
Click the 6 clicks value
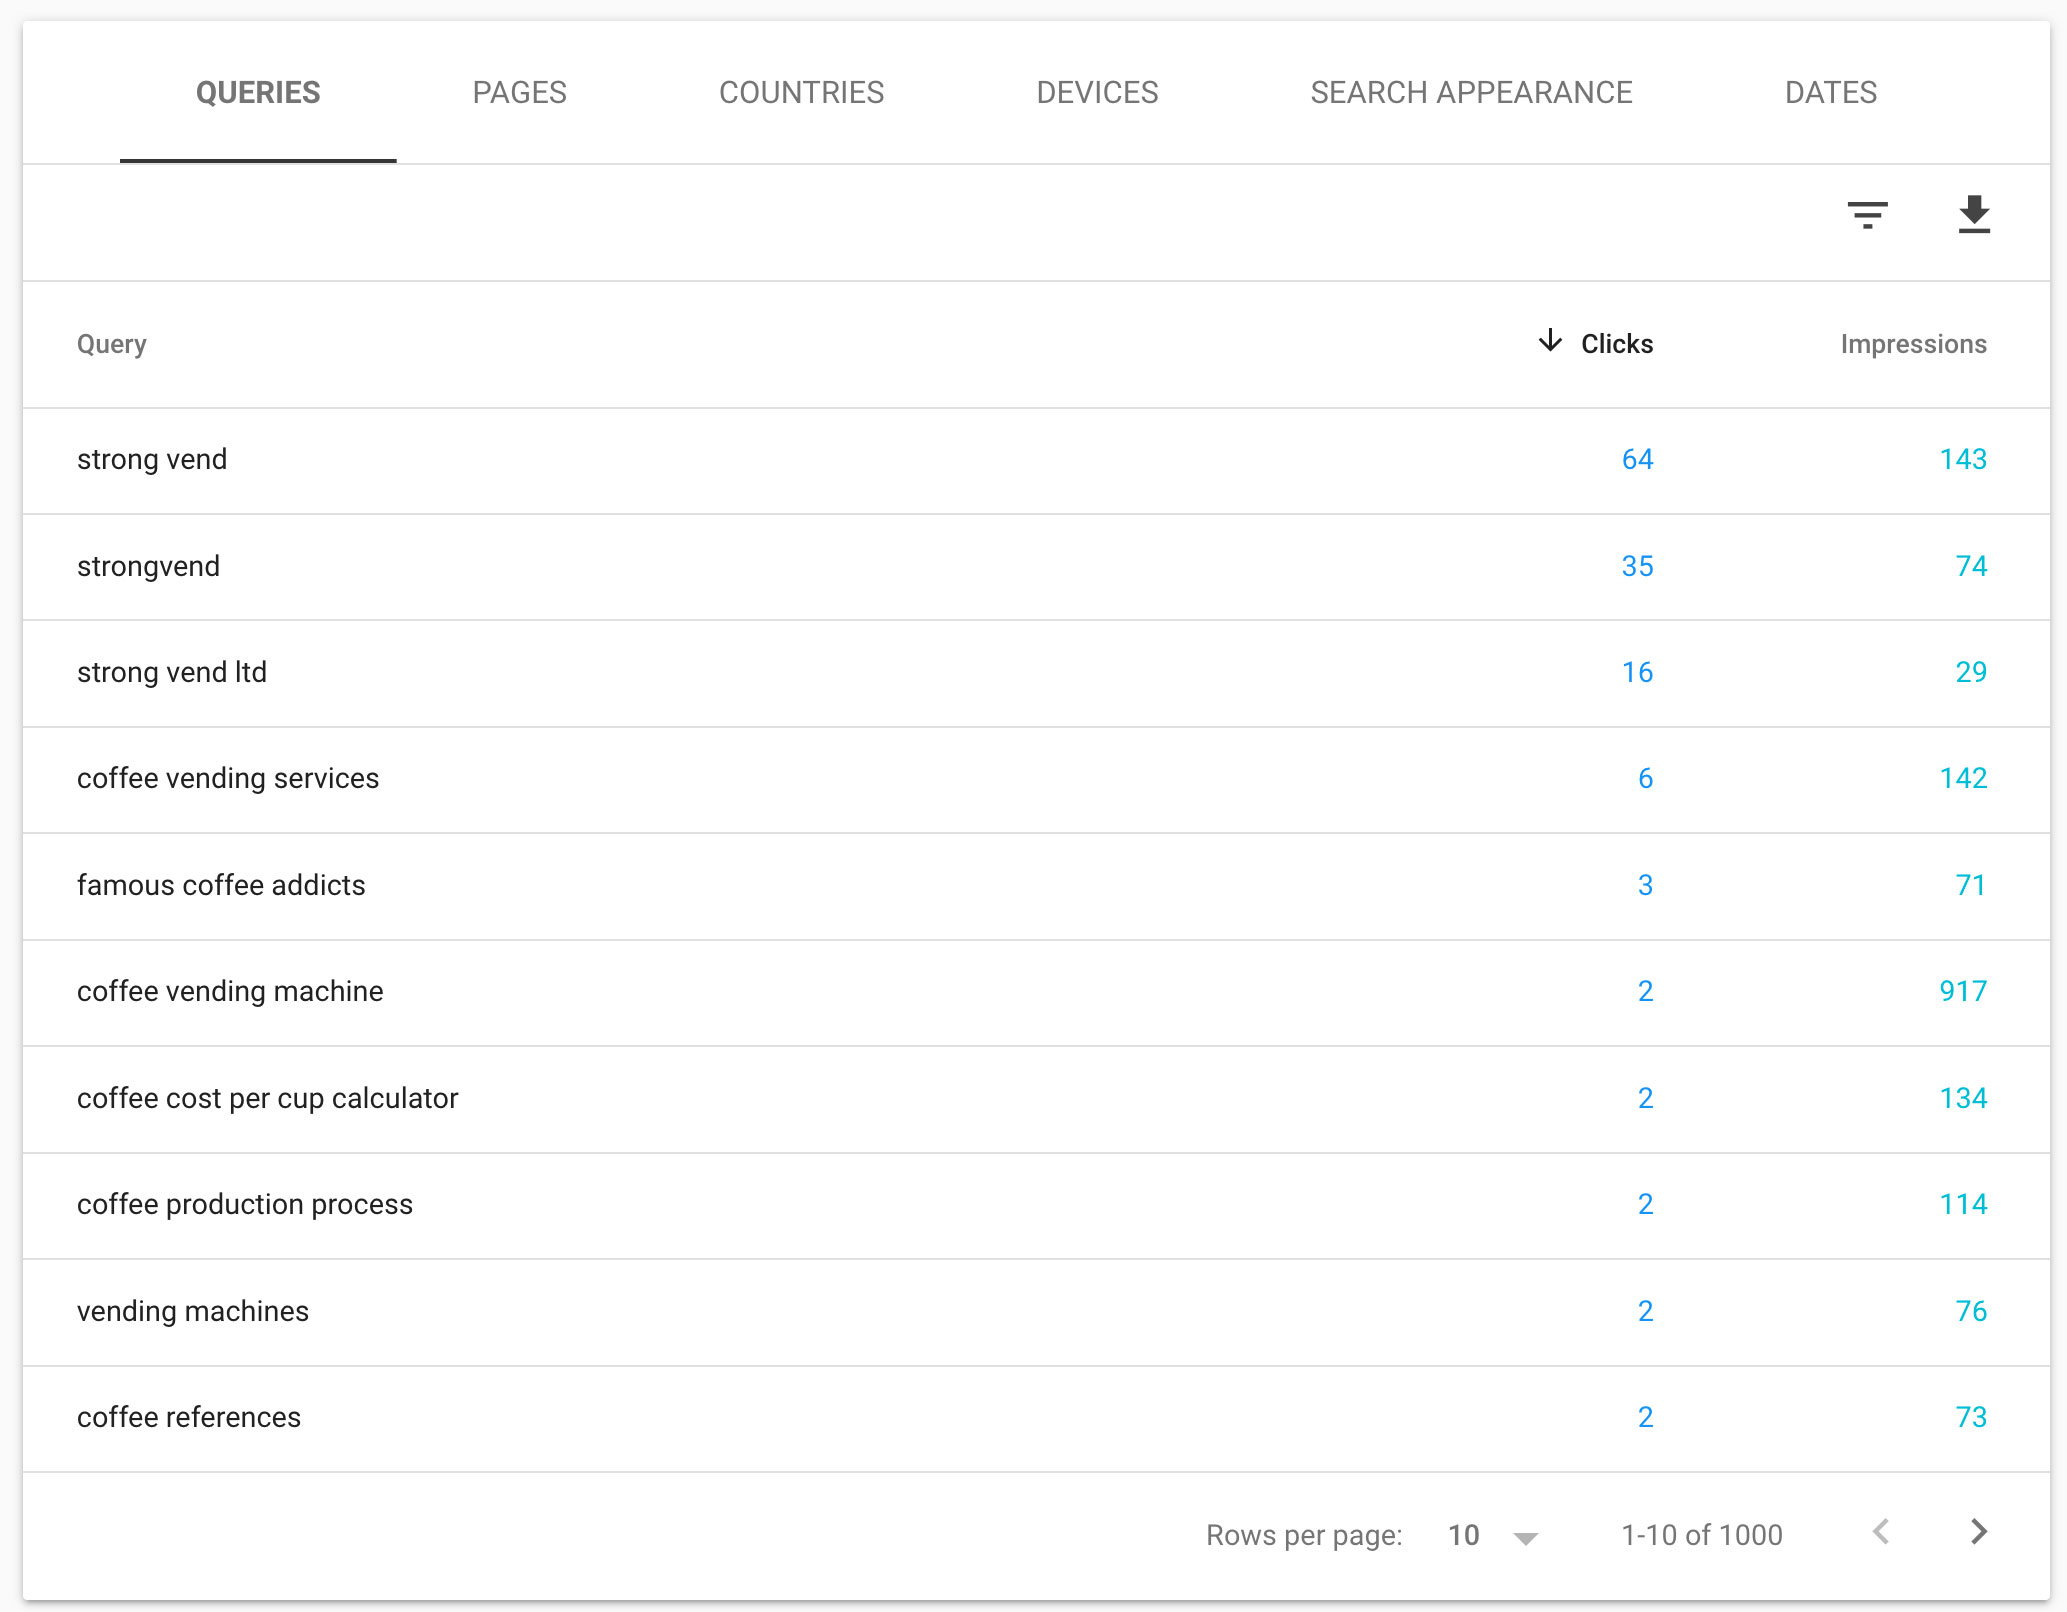click(1645, 778)
